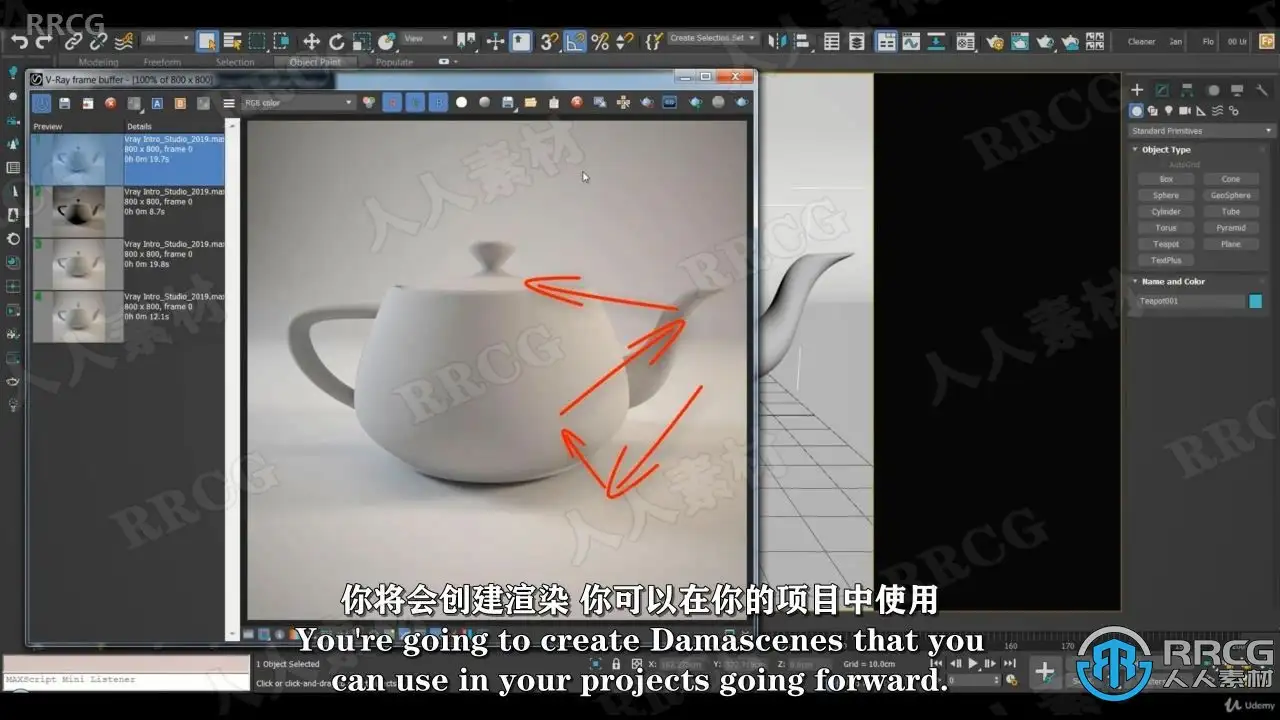Switch to the Freeform ribbon tab
The height and width of the screenshot is (720, 1280).
pyautogui.click(x=162, y=62)
